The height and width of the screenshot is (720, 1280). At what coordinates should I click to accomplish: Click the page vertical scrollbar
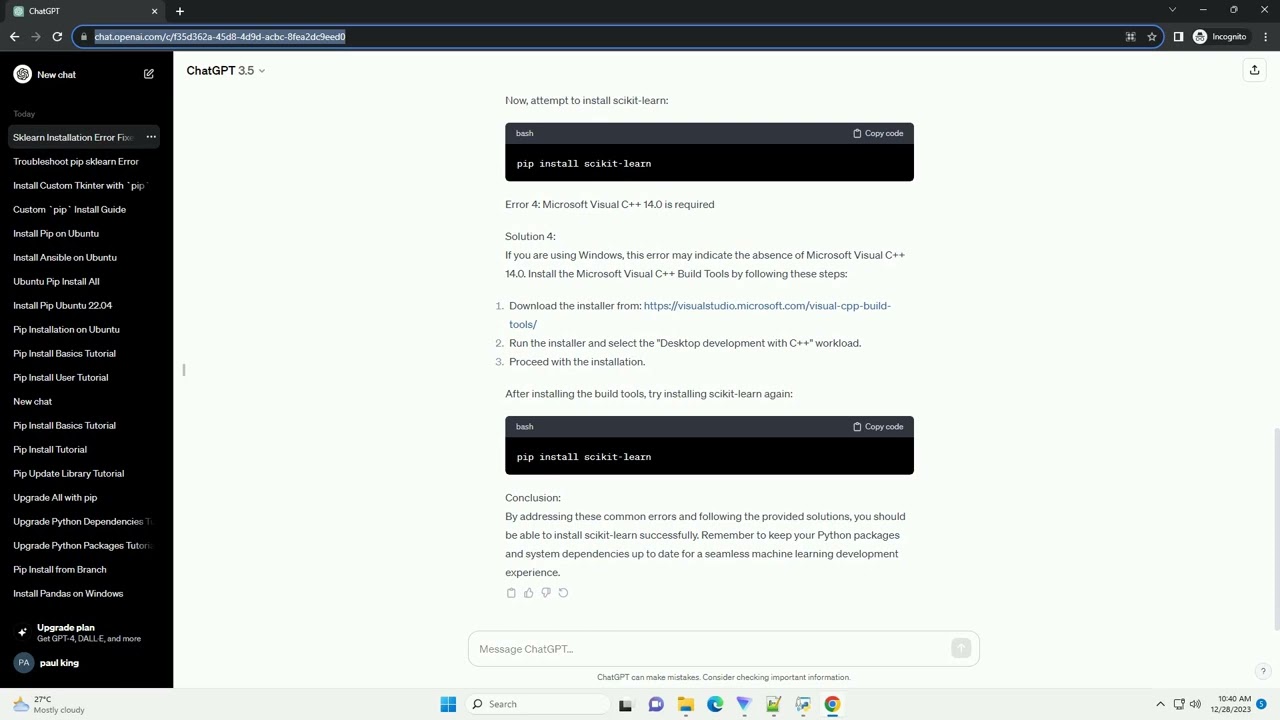tap(1275, 530)
